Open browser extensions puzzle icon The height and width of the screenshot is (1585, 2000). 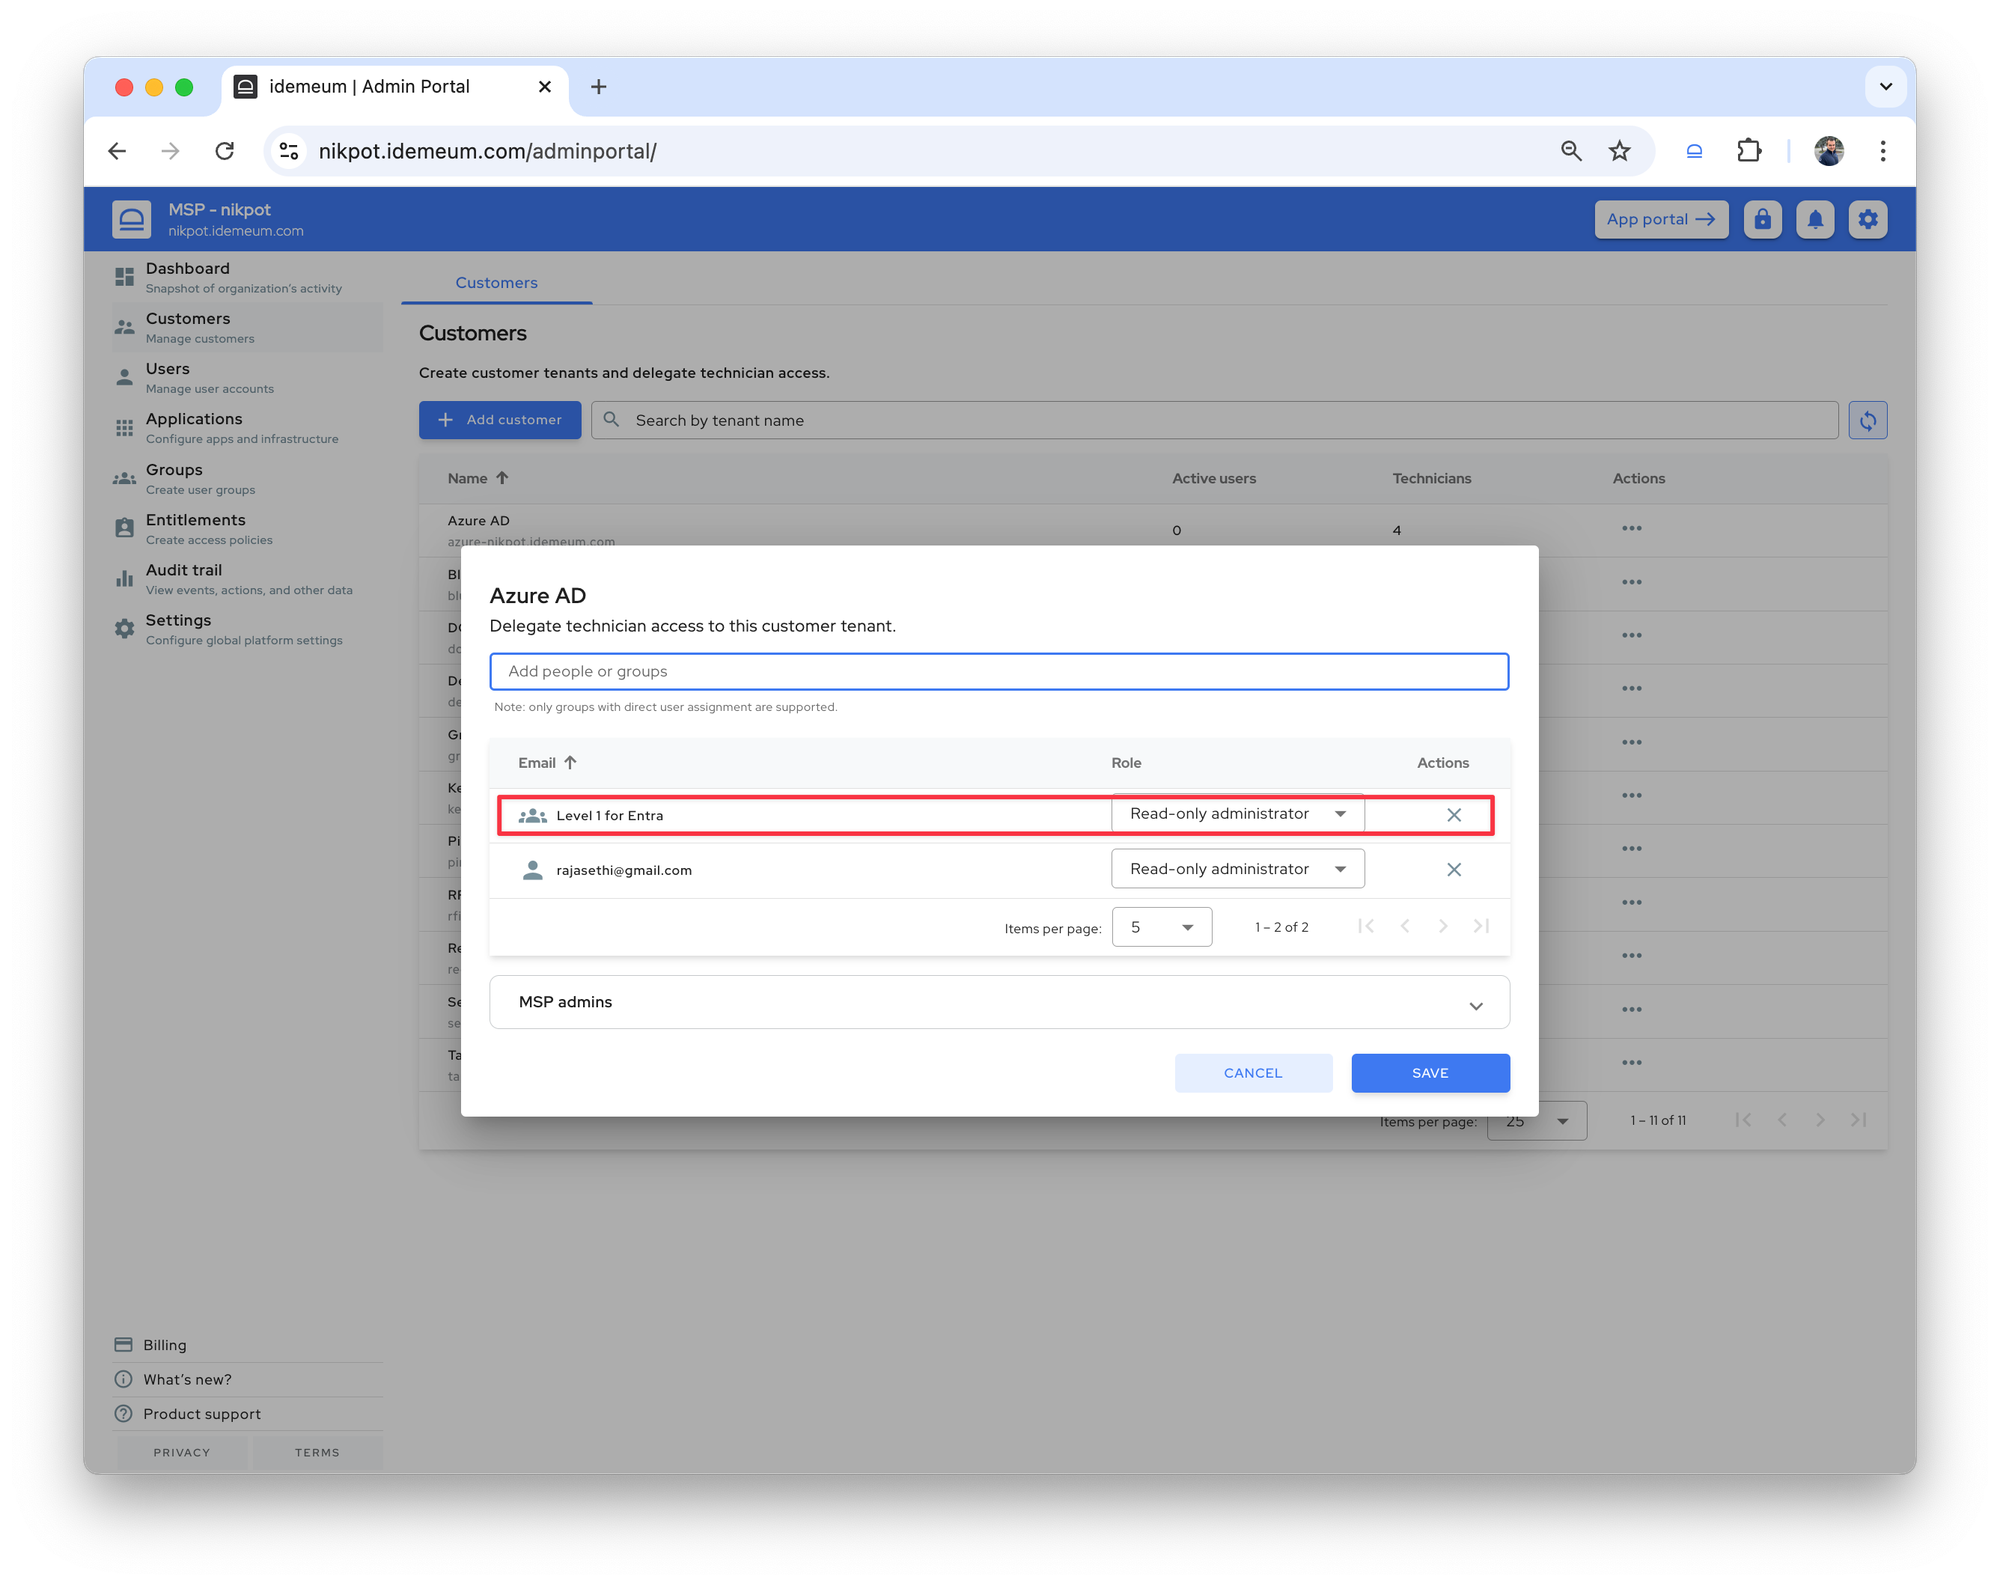1748,151
